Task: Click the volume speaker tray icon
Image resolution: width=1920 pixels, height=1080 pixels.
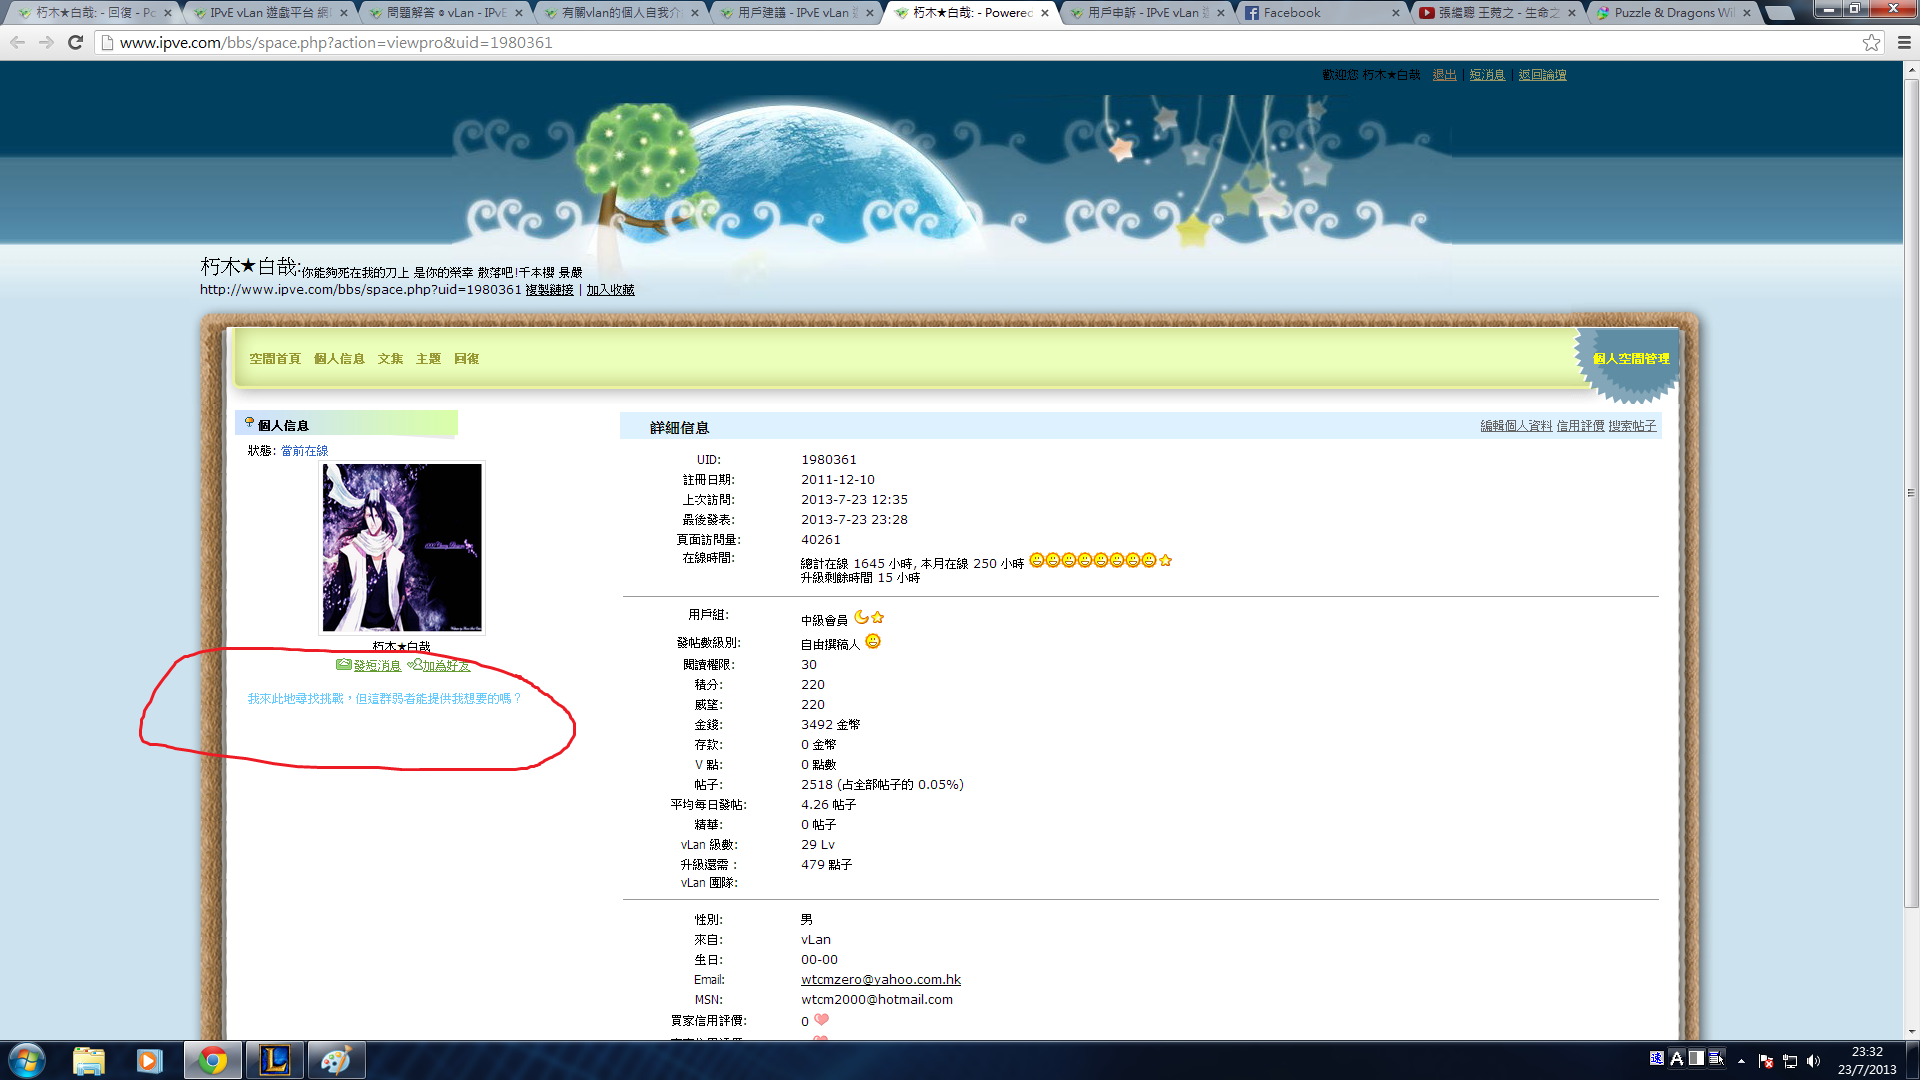Action: click(1813, 1061)
